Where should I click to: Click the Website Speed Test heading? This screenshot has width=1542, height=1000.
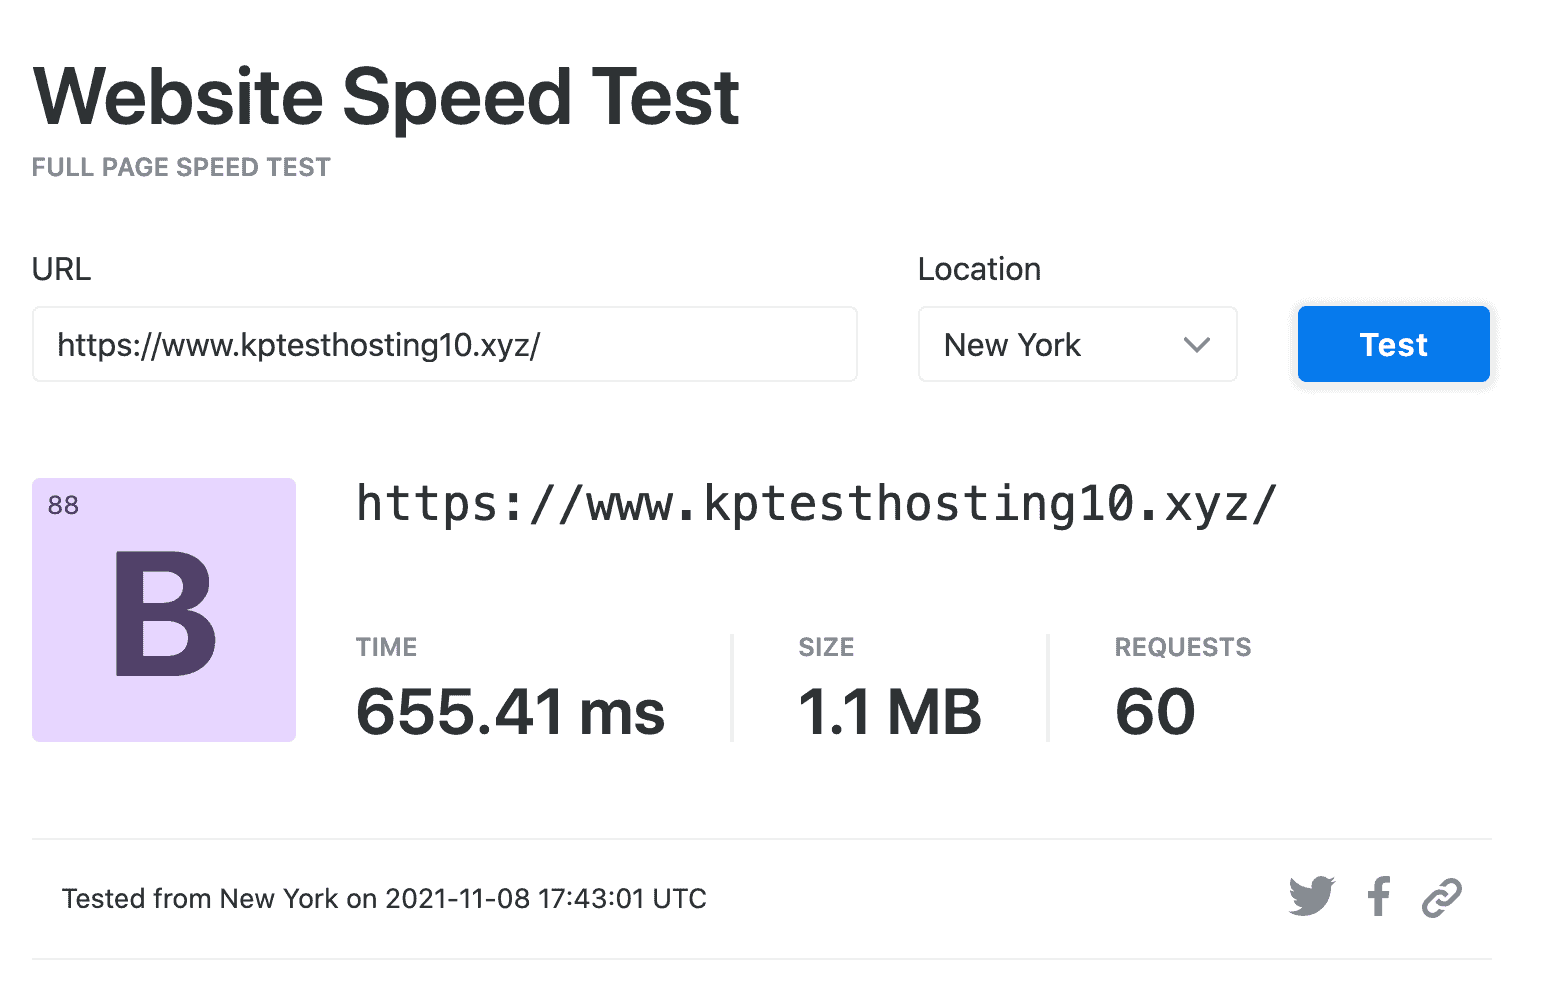pos(386,97)
